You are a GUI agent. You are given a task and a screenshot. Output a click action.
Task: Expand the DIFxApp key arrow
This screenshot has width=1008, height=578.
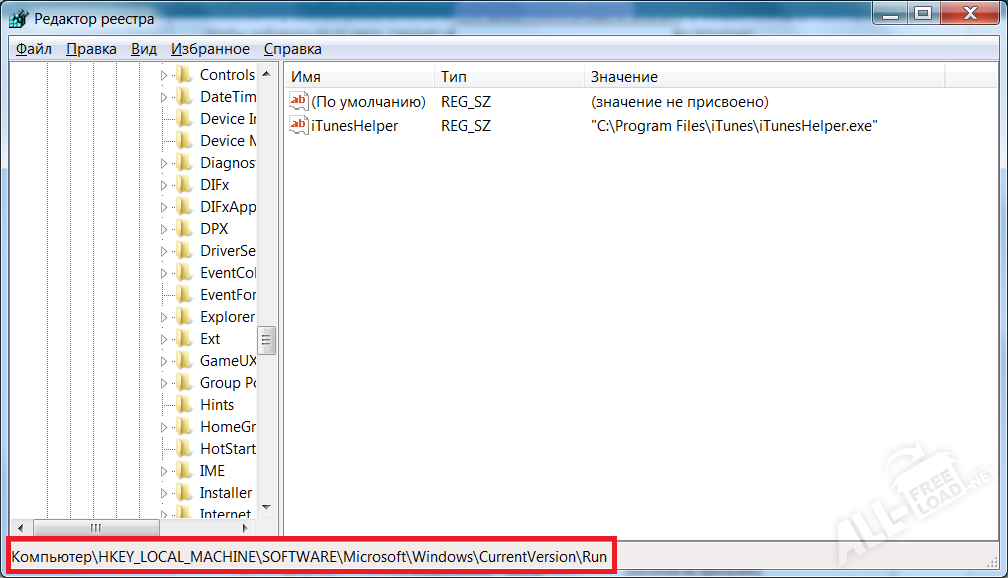click(165, 207)
